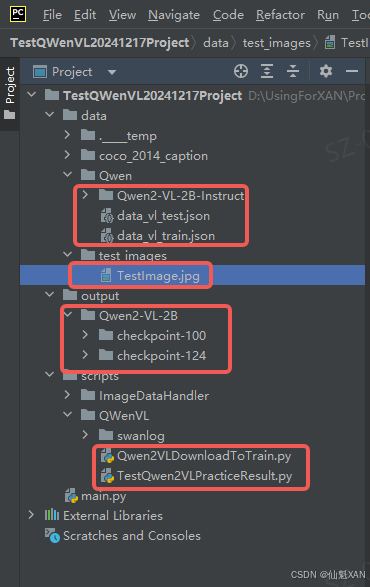The image size is (370, 587).
Task: Click the ImageDataHandler folder icon
Action: coord(88,395)
